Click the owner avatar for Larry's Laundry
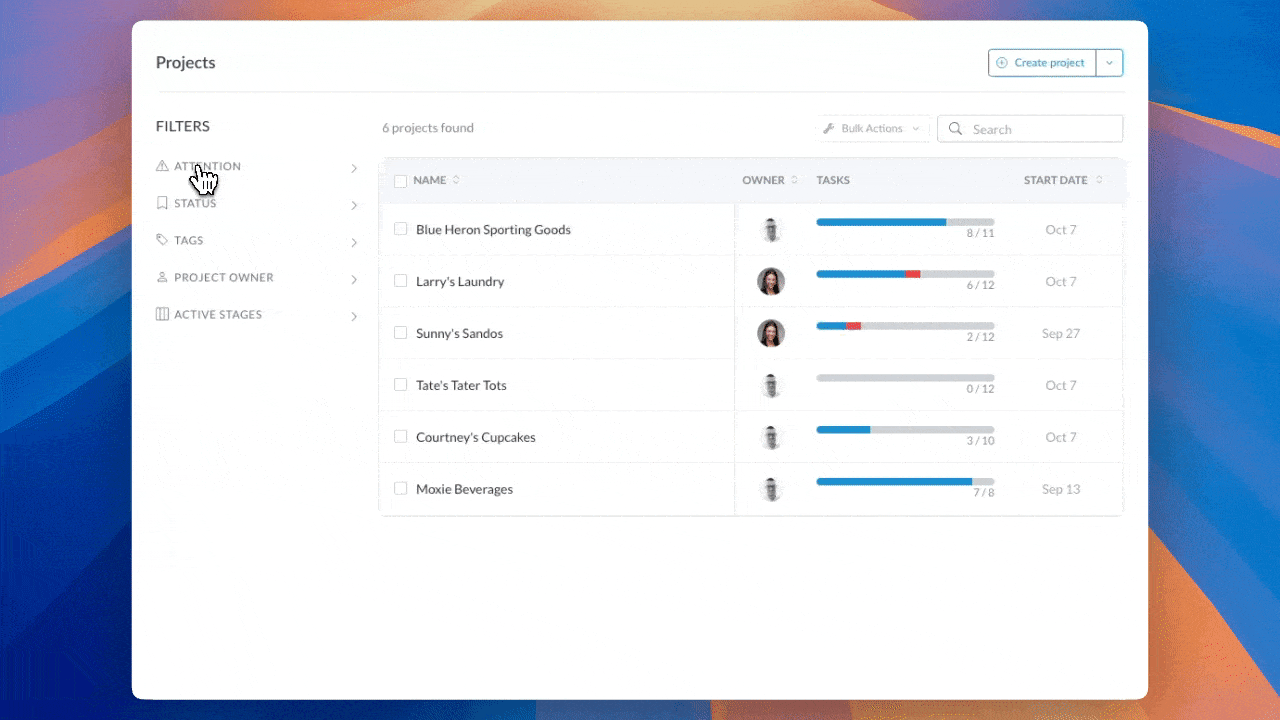Viewport: 1280px width, 720px height. pos(771,281)
